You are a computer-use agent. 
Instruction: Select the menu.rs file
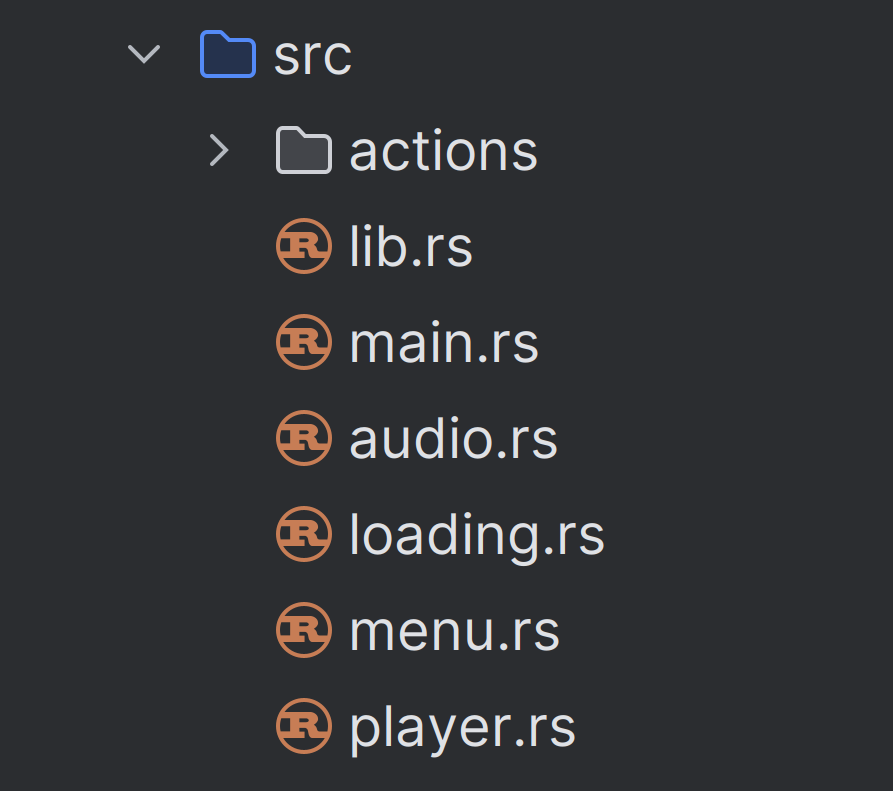[x=453, y=630]
